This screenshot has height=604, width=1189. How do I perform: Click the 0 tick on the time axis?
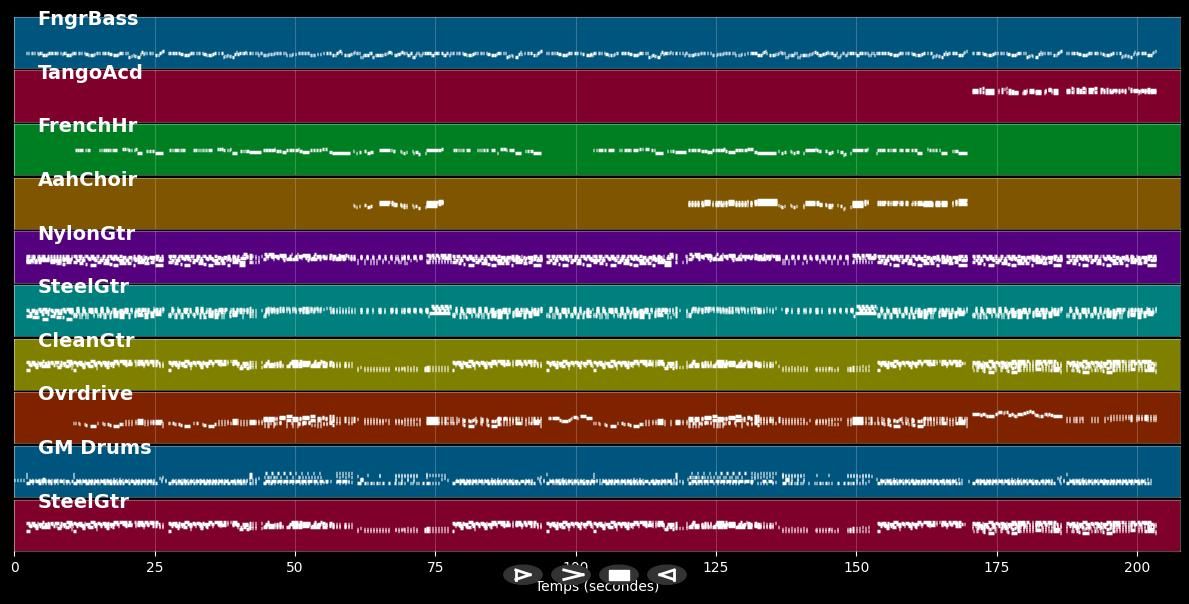(x=14, y=567)
